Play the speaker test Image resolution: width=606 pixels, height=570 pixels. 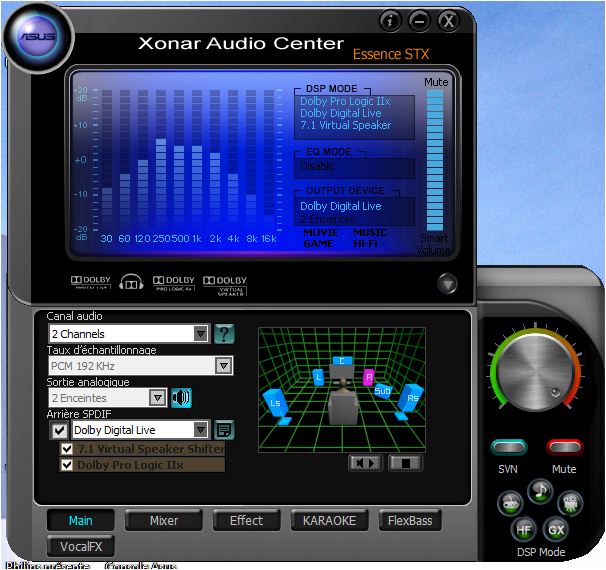tap(365, 463)
